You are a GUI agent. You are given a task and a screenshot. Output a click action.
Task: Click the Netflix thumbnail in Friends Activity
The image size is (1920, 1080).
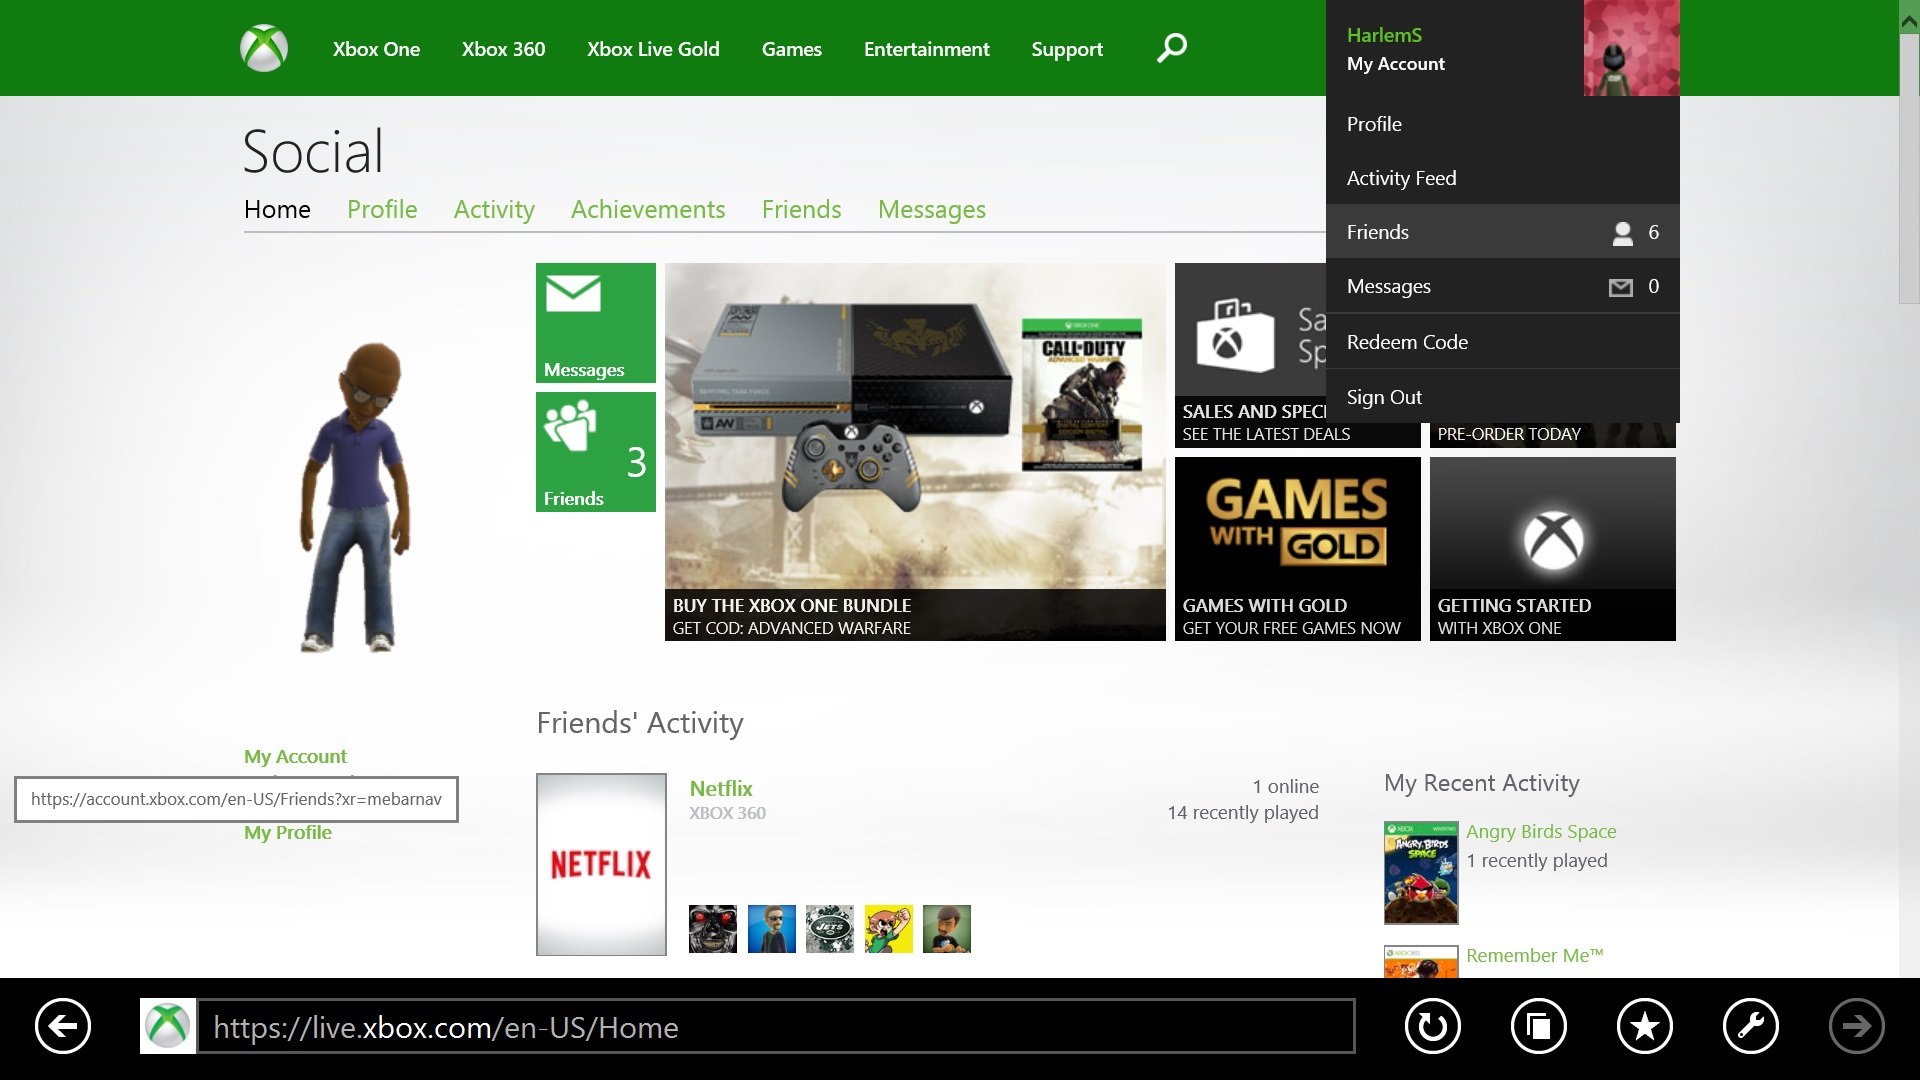click(x=603, y=862)
